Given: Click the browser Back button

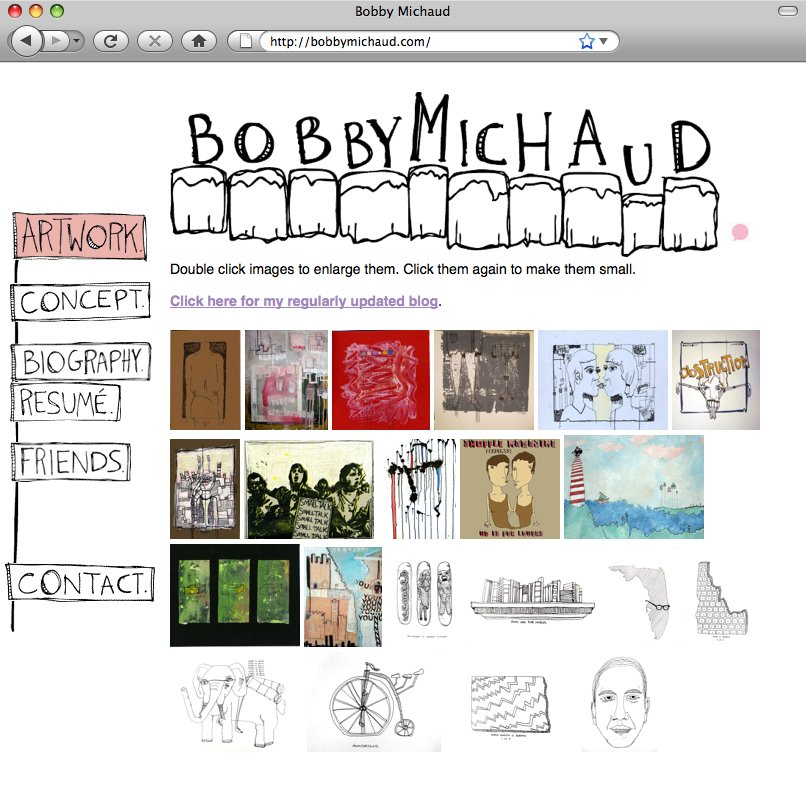Looking at the screenshot, I should (x=26, y=41).
